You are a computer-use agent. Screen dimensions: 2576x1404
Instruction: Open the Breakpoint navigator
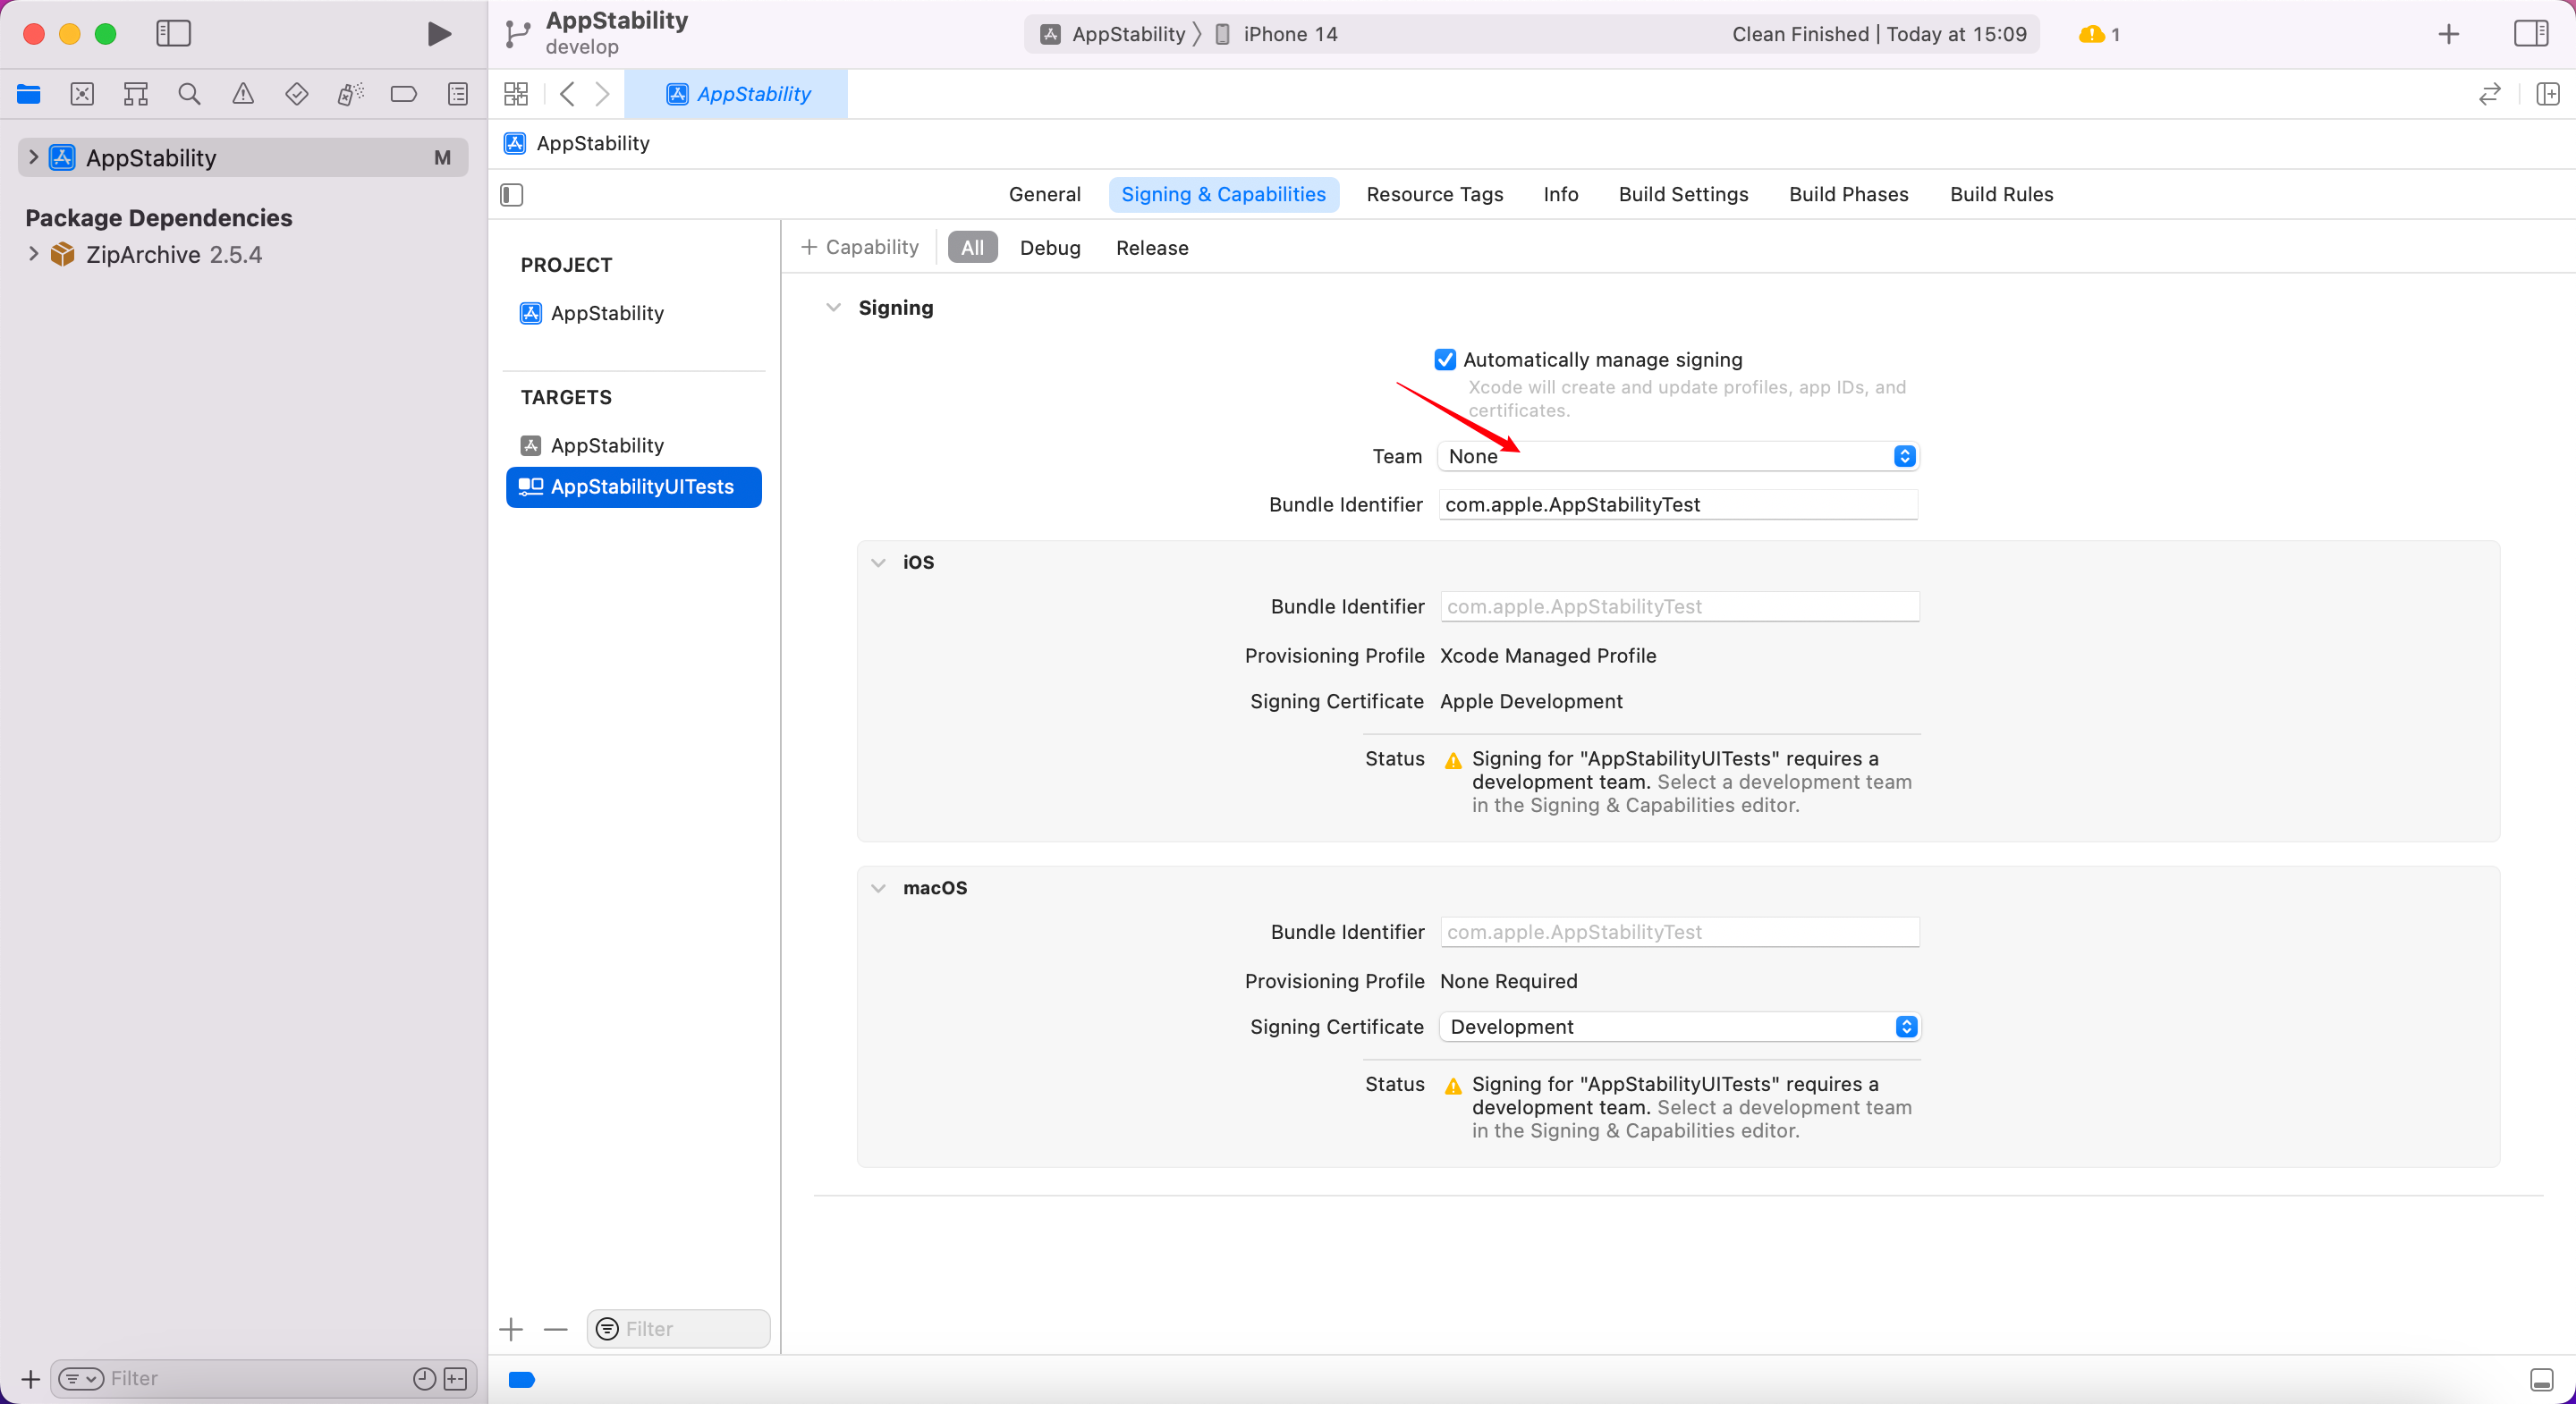[x=404, y=94]
